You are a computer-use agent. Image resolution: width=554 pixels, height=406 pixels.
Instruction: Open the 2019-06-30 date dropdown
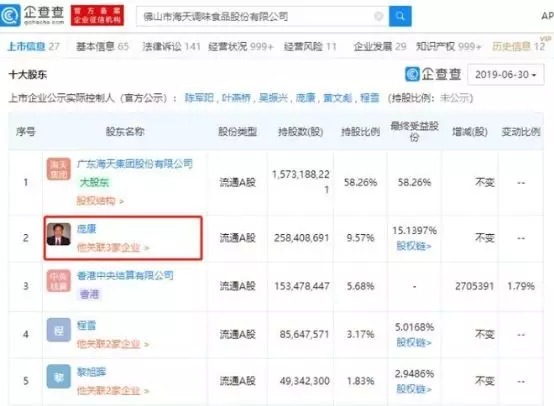click(x=506, y=75)
